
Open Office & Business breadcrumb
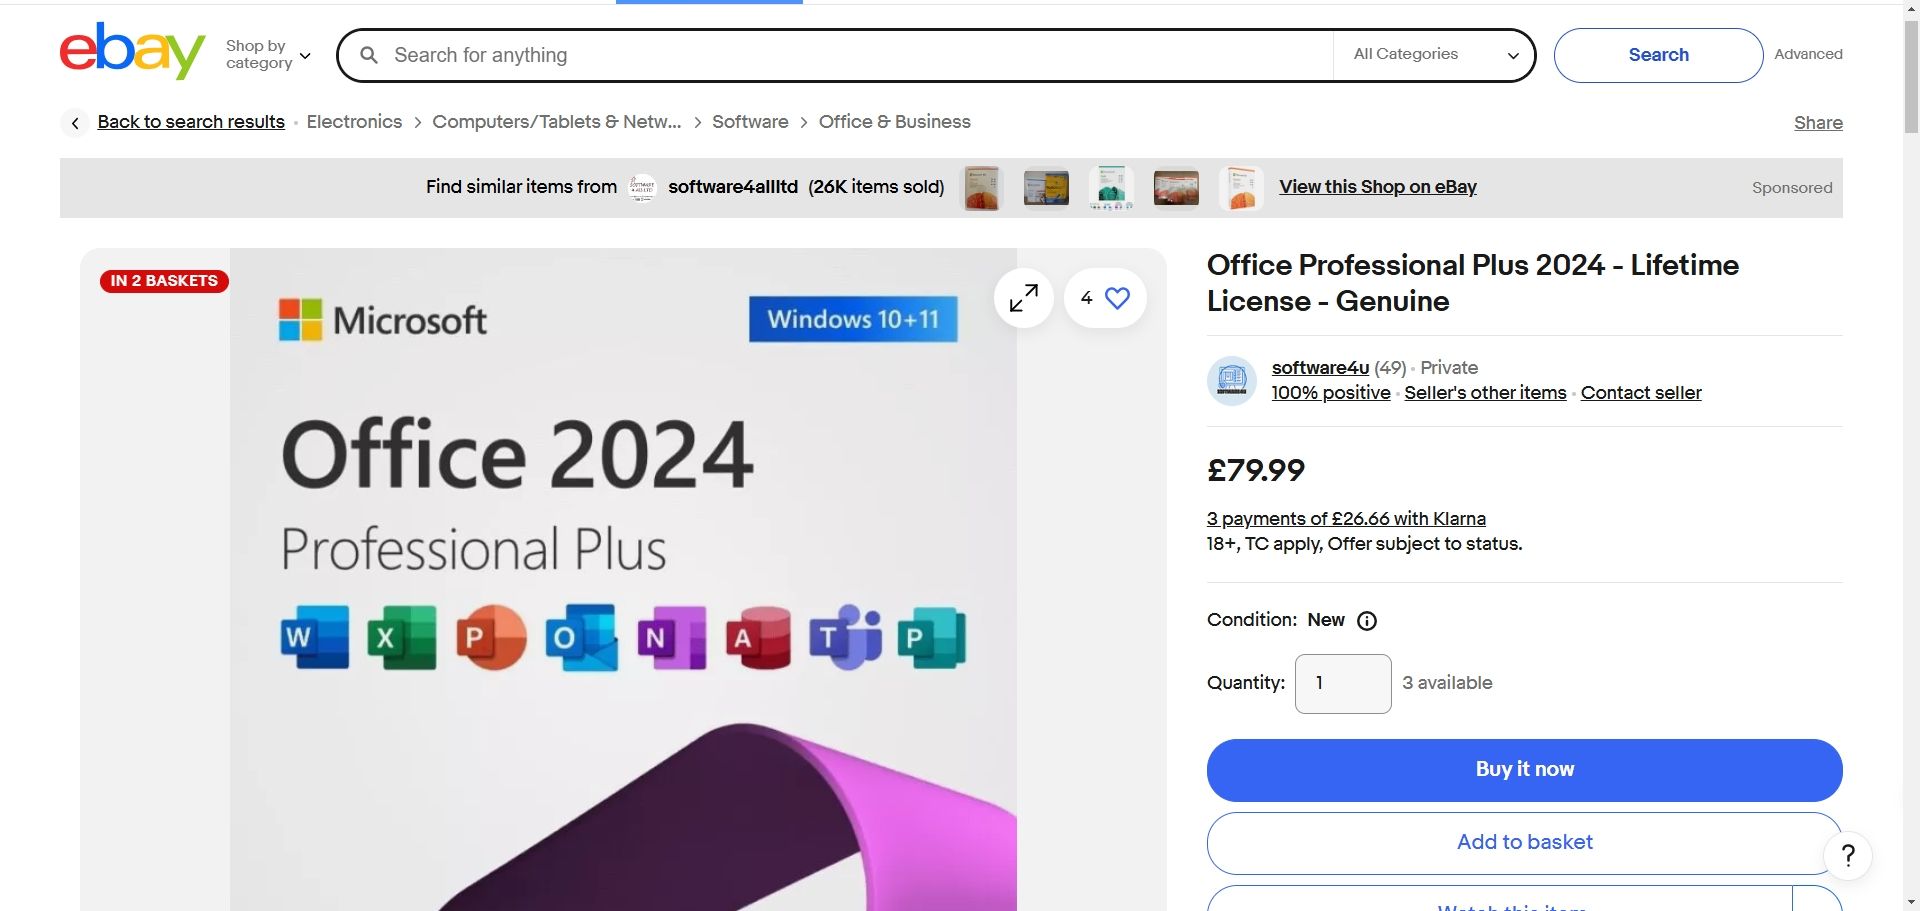coord(894,122)
